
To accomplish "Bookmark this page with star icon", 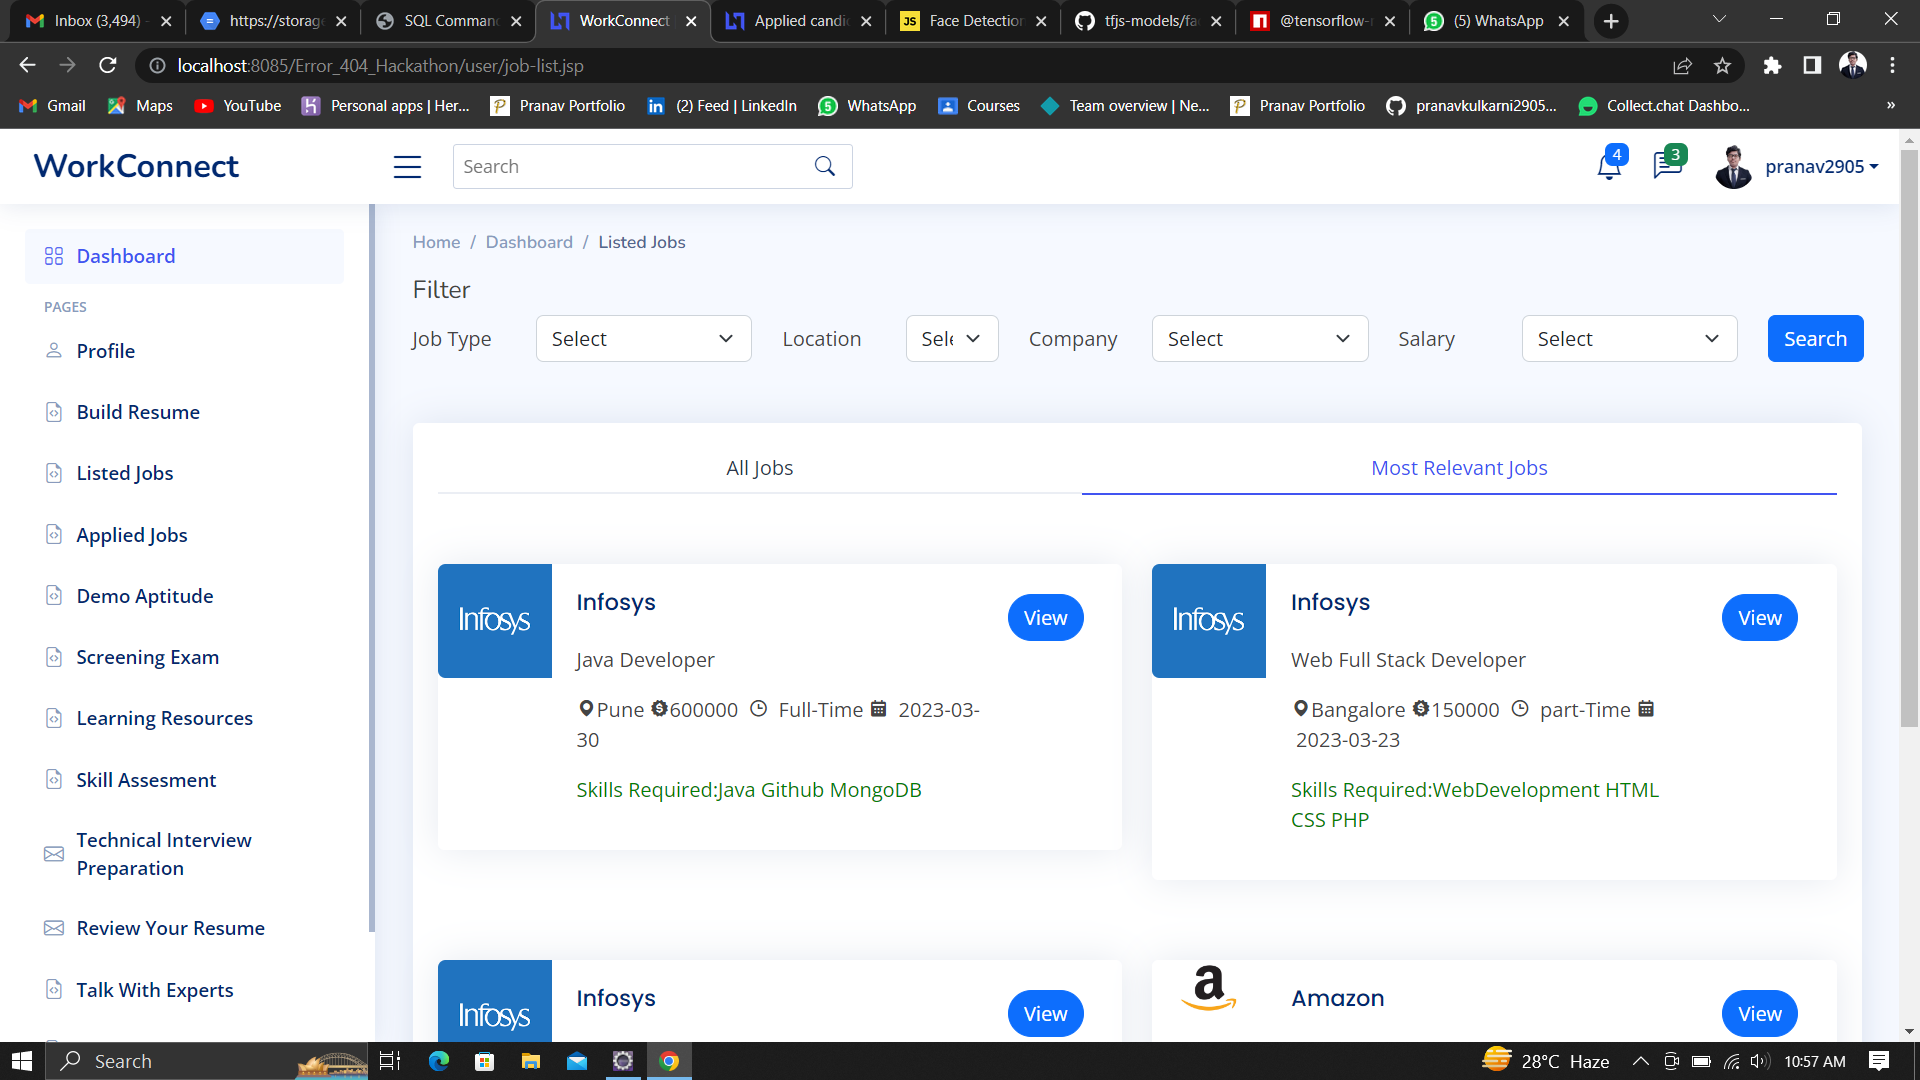I will pos(1722,66).
